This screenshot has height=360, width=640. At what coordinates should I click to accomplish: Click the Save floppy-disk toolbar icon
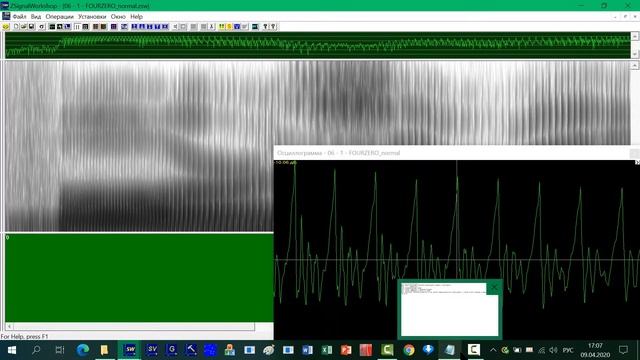(x=31, y=27)
